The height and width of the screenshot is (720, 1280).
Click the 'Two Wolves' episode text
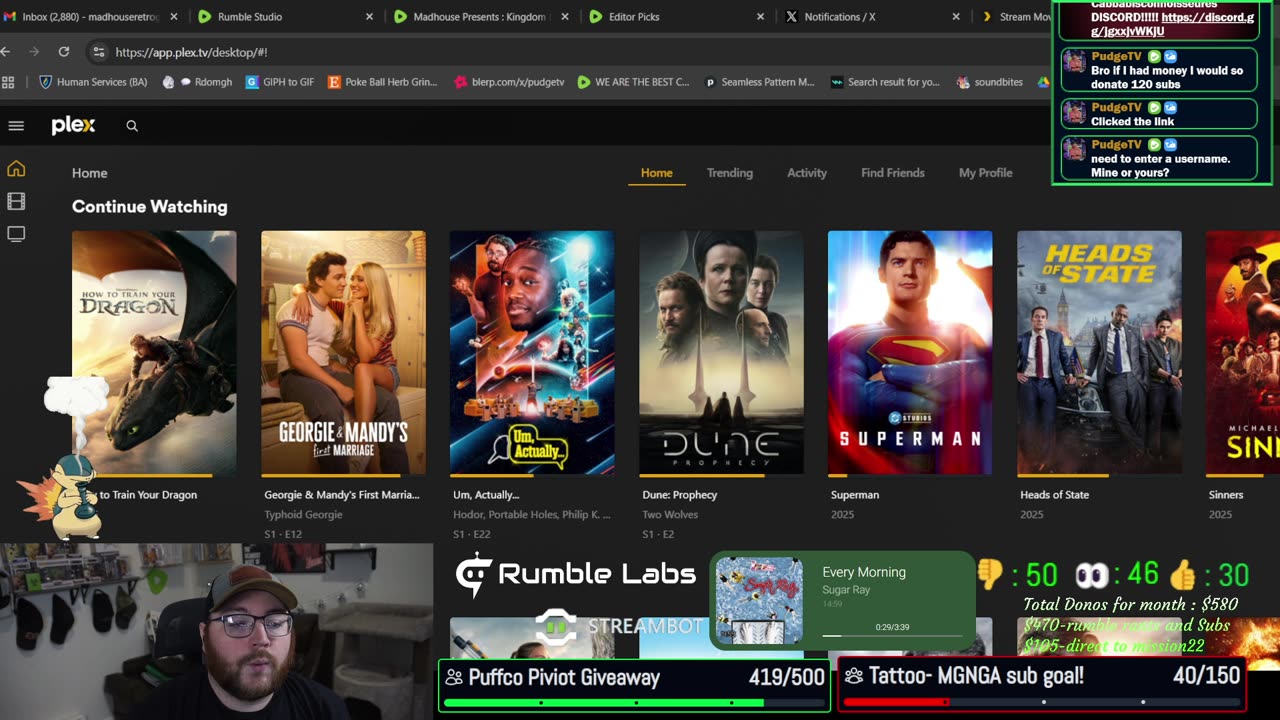click(670, 515)
